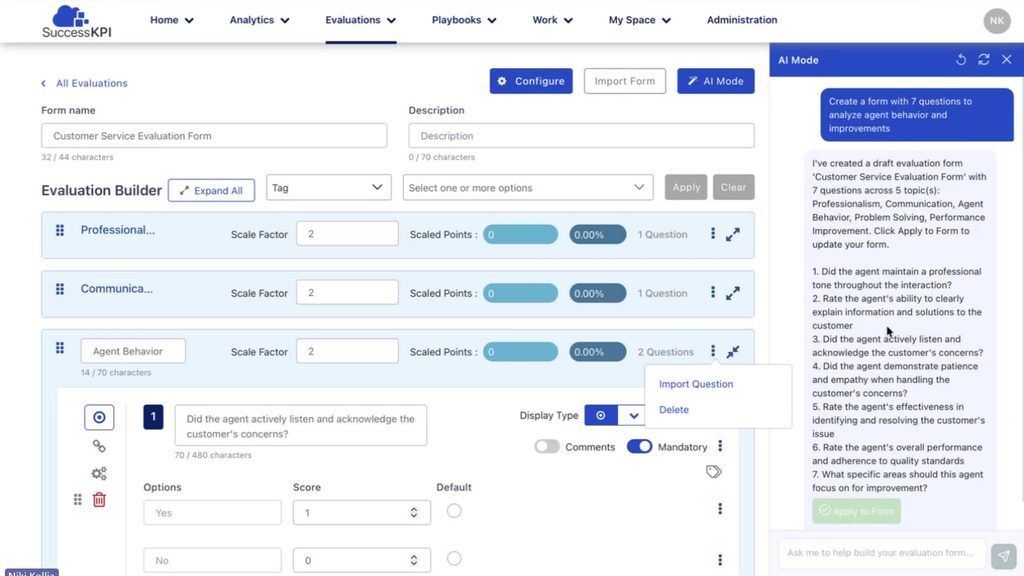
Task: Expand the Communication topic section
Action: tap(733, 293)
